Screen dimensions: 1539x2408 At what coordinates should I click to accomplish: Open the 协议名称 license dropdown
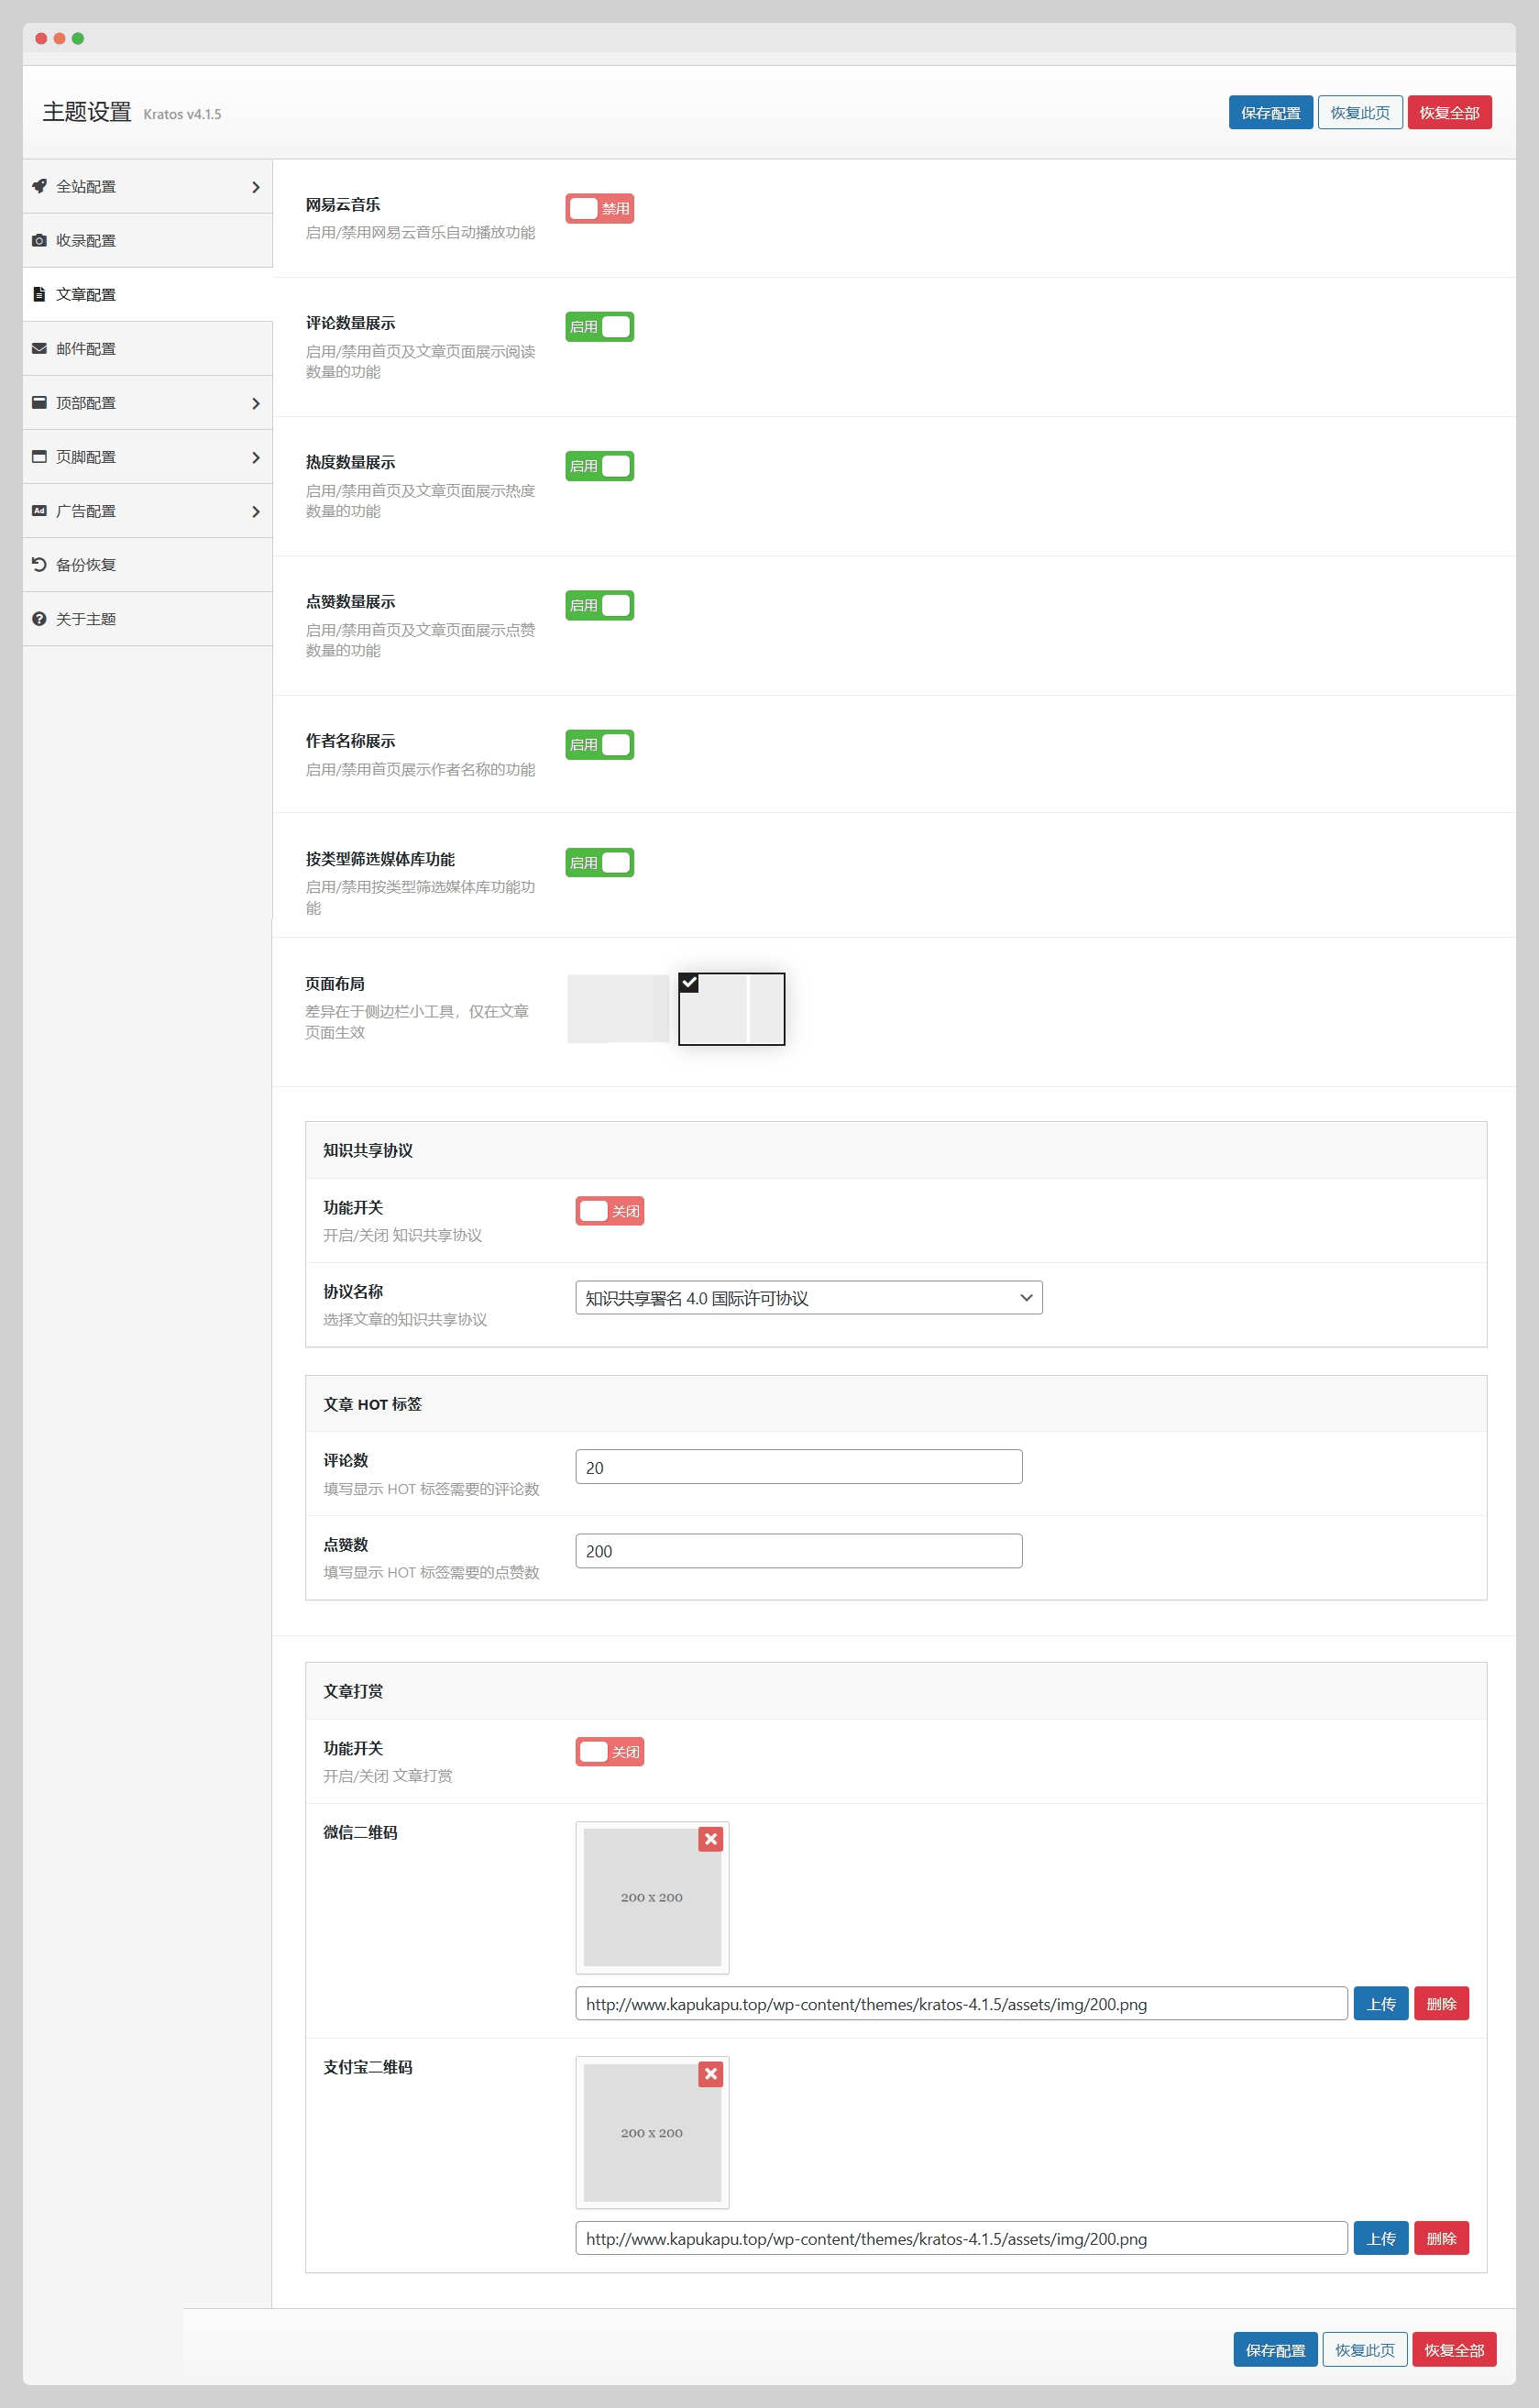click(x=808, y=1297)
